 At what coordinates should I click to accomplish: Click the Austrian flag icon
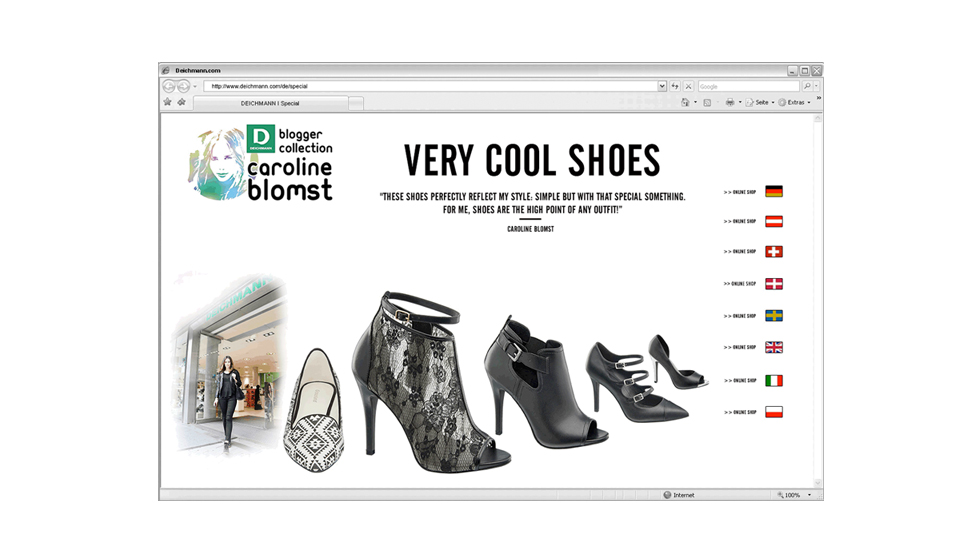[774, 221]
